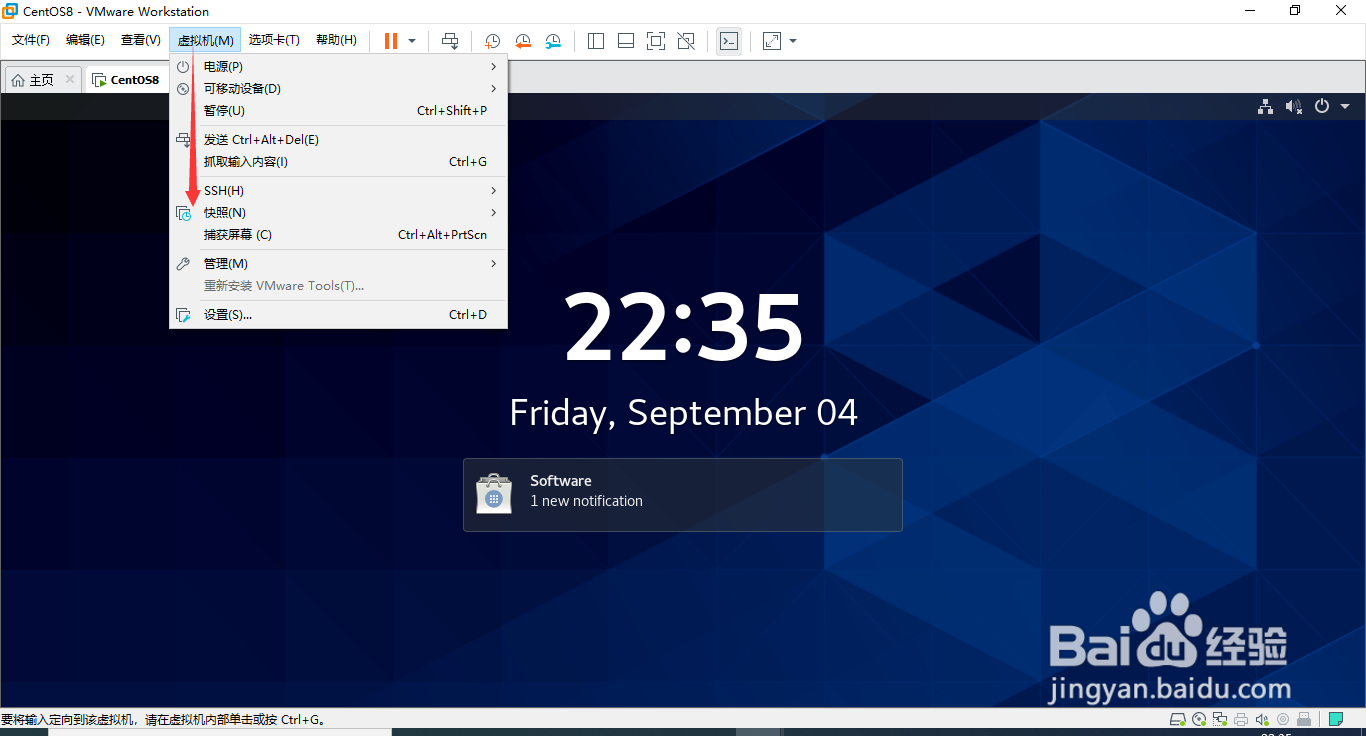This screenshot has height=736, width=1366.
Task: Revert to snapshot via orange-arrow clock icon
Action: pos(523,41)
